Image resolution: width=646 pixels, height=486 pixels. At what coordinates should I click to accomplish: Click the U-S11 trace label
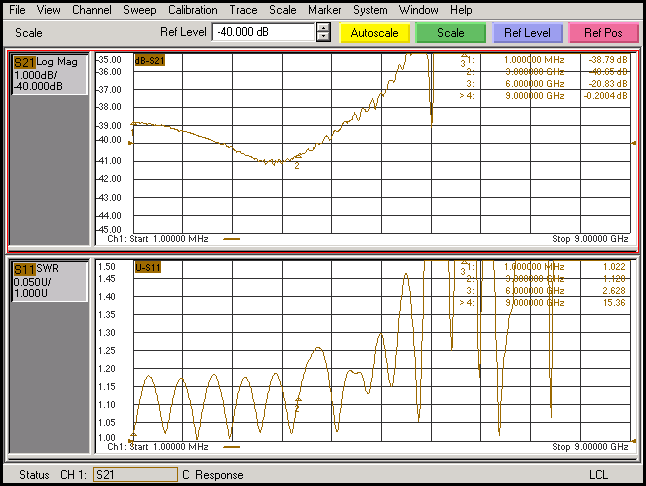click(147, 267)
